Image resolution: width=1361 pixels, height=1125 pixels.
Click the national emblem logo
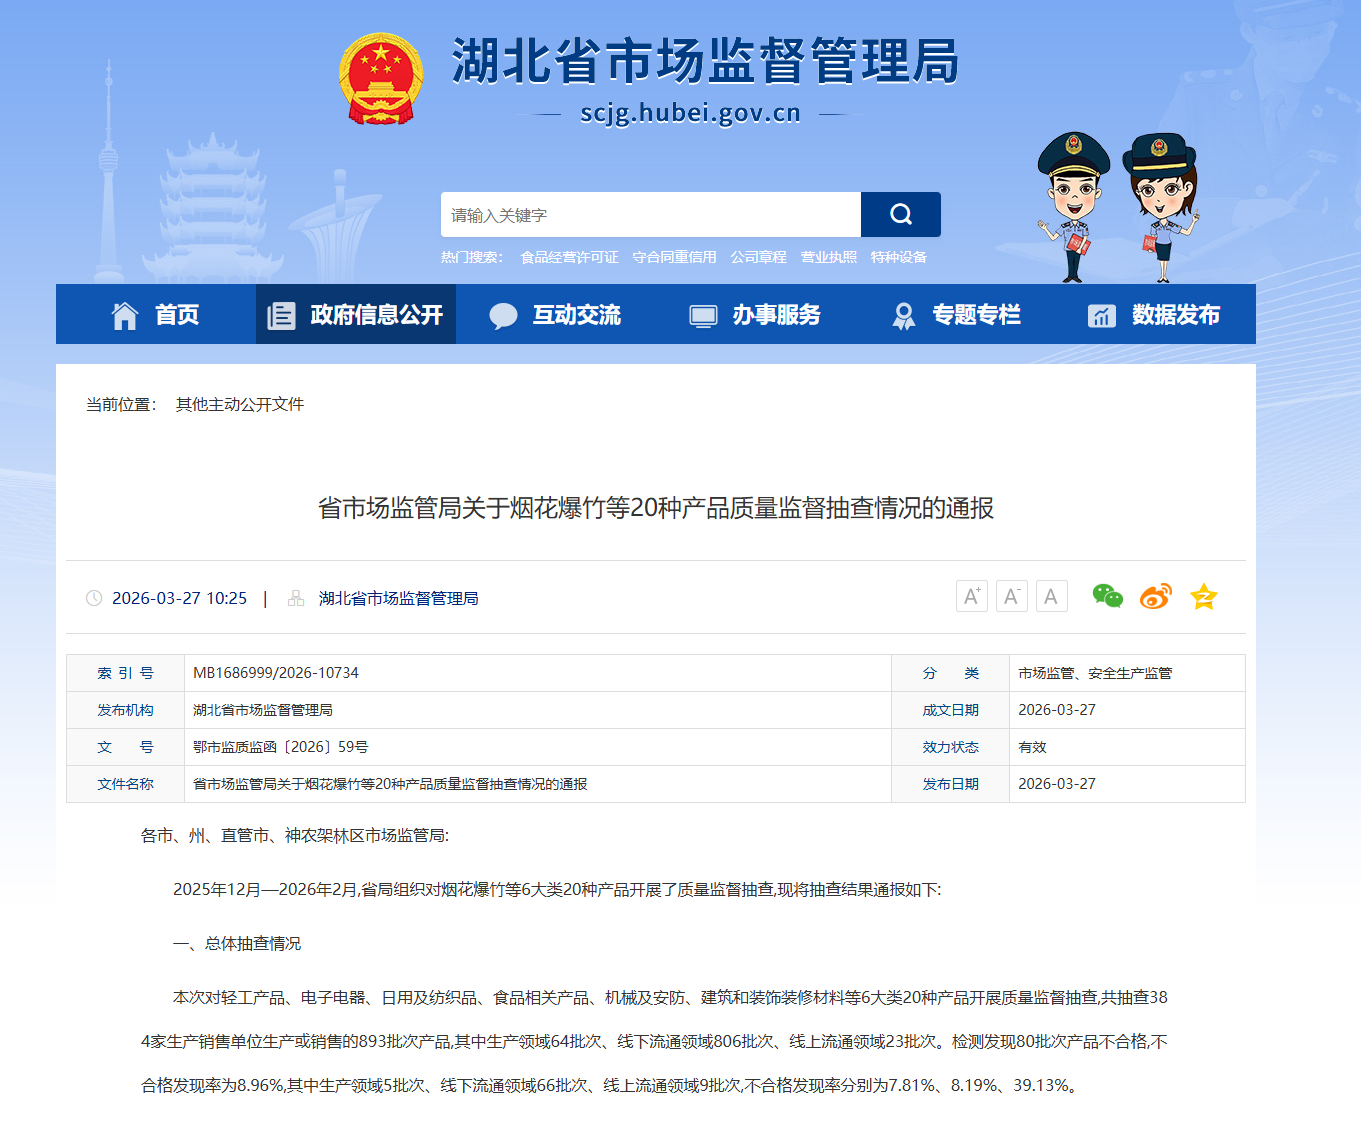tap(379, 75)
